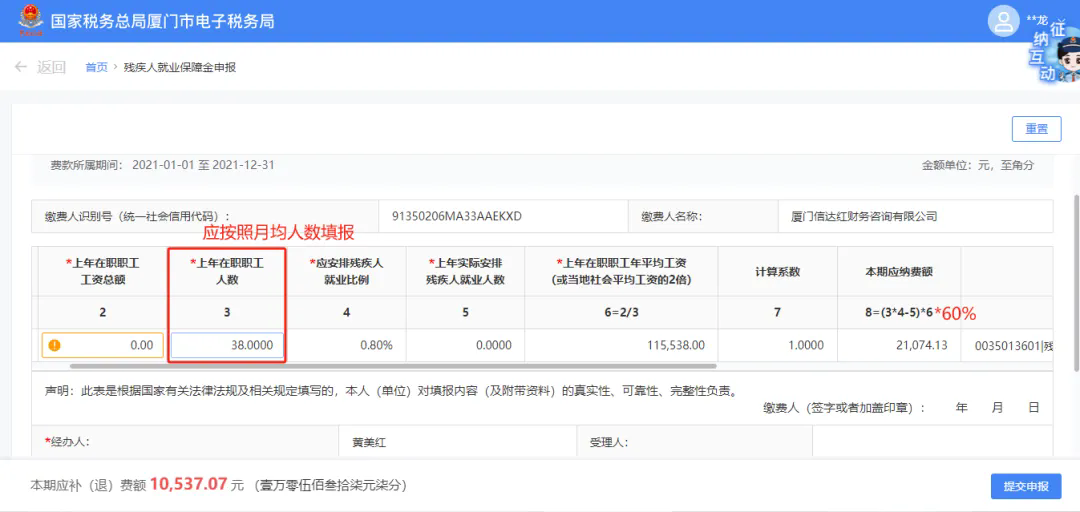Image resolution: width=1080 pixels, height=512 pixels.
Task: Click the **龙 username label
Action: 1037,19
